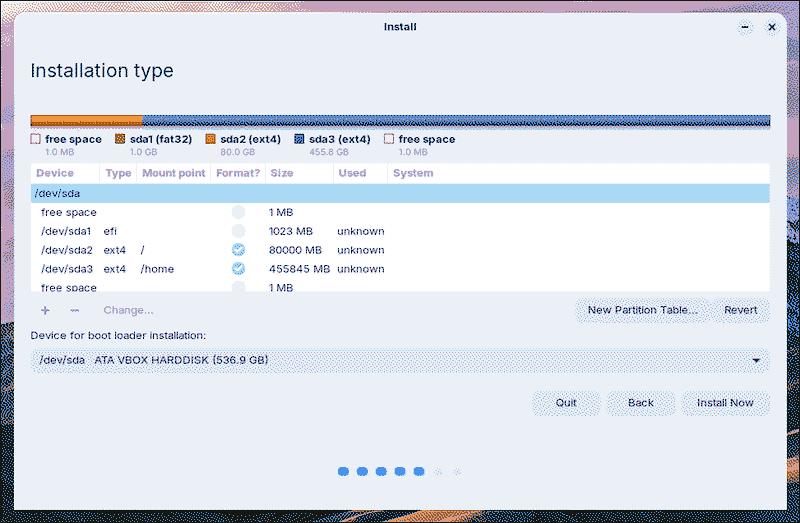Click the Used column header

360,173
